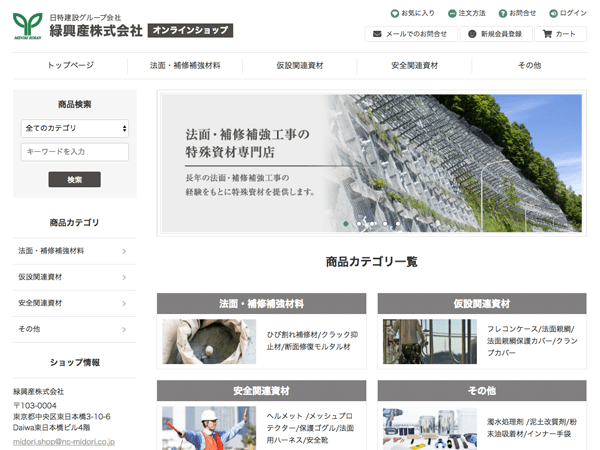Open 注文方法 ordering guide icon
Screen dimensions: 600x450
[450, 13]
